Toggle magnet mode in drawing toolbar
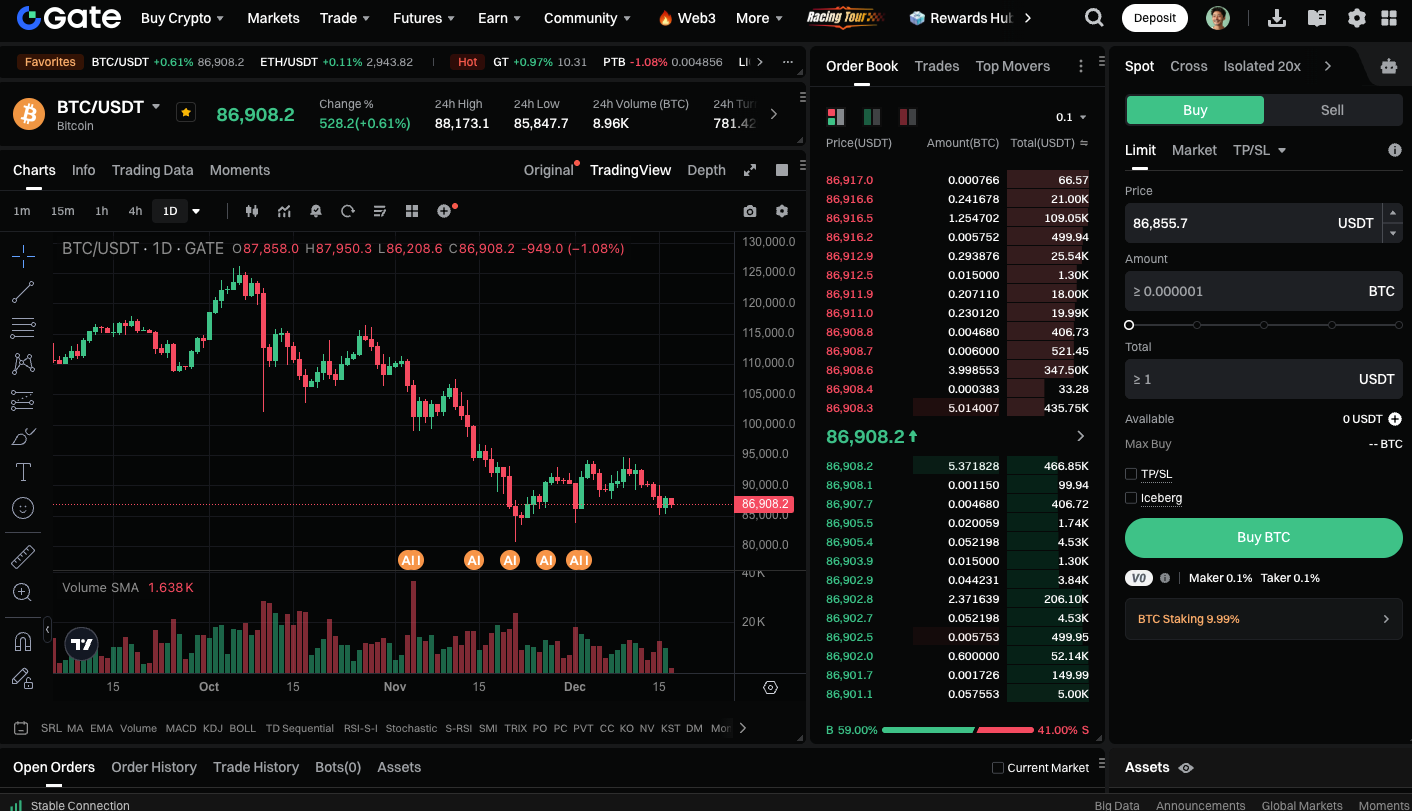 (x=23, y=641)
